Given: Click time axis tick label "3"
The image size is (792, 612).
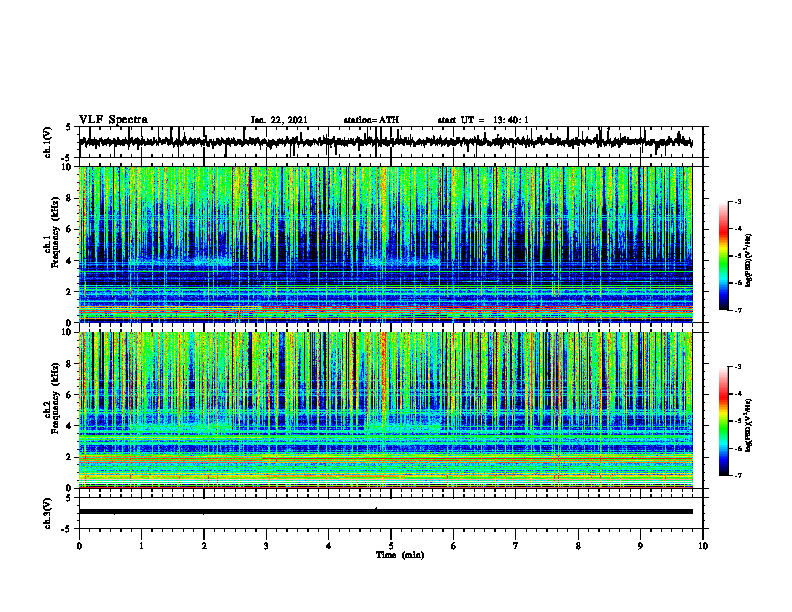Looking at the screenshot, I should click(x=266, y=546).
